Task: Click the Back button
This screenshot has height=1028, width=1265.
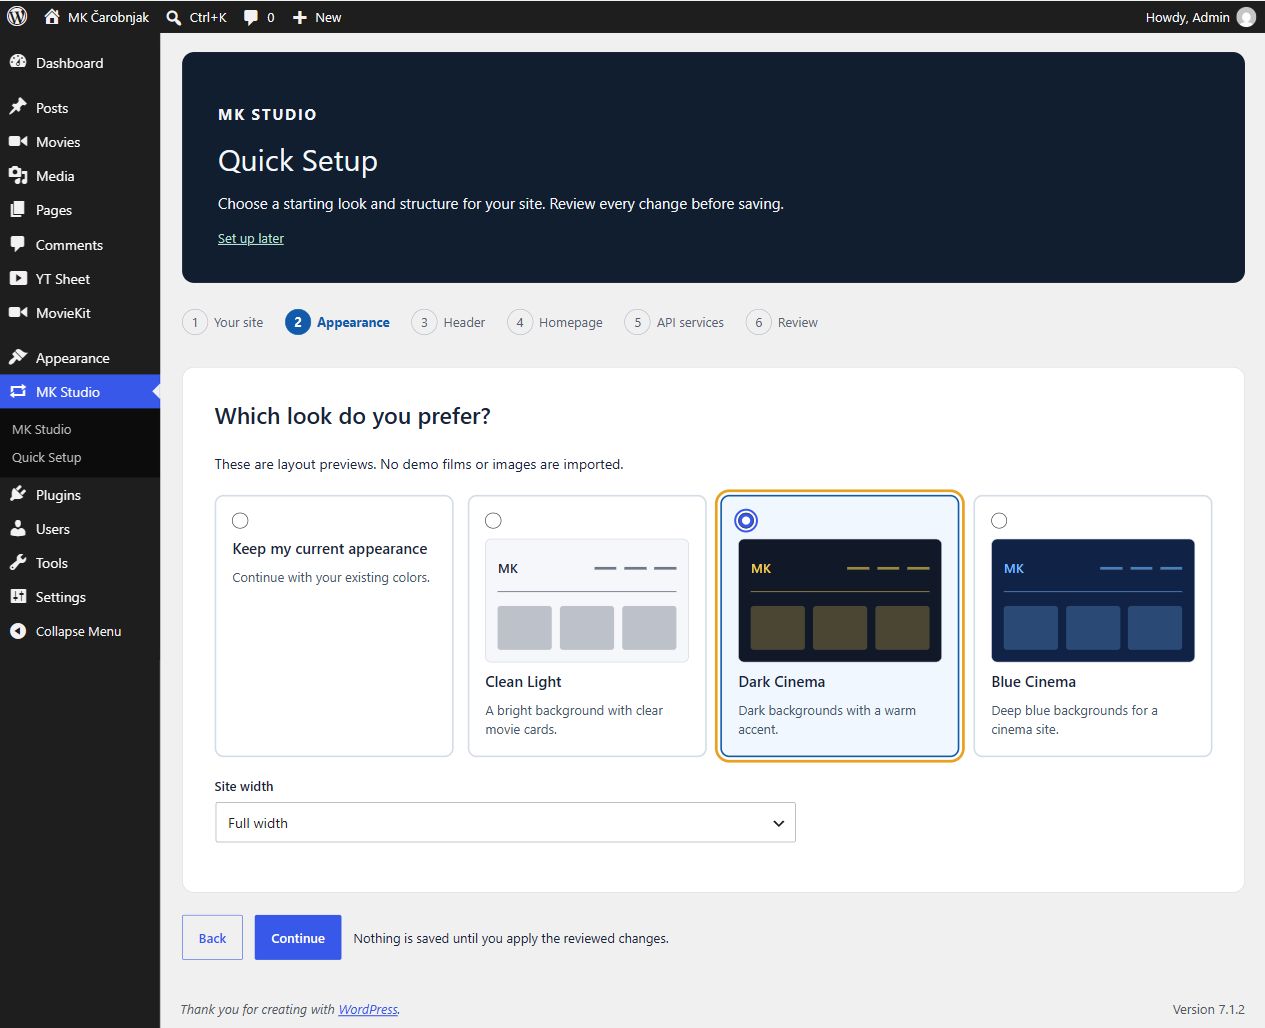Action: tap(212, 938)
